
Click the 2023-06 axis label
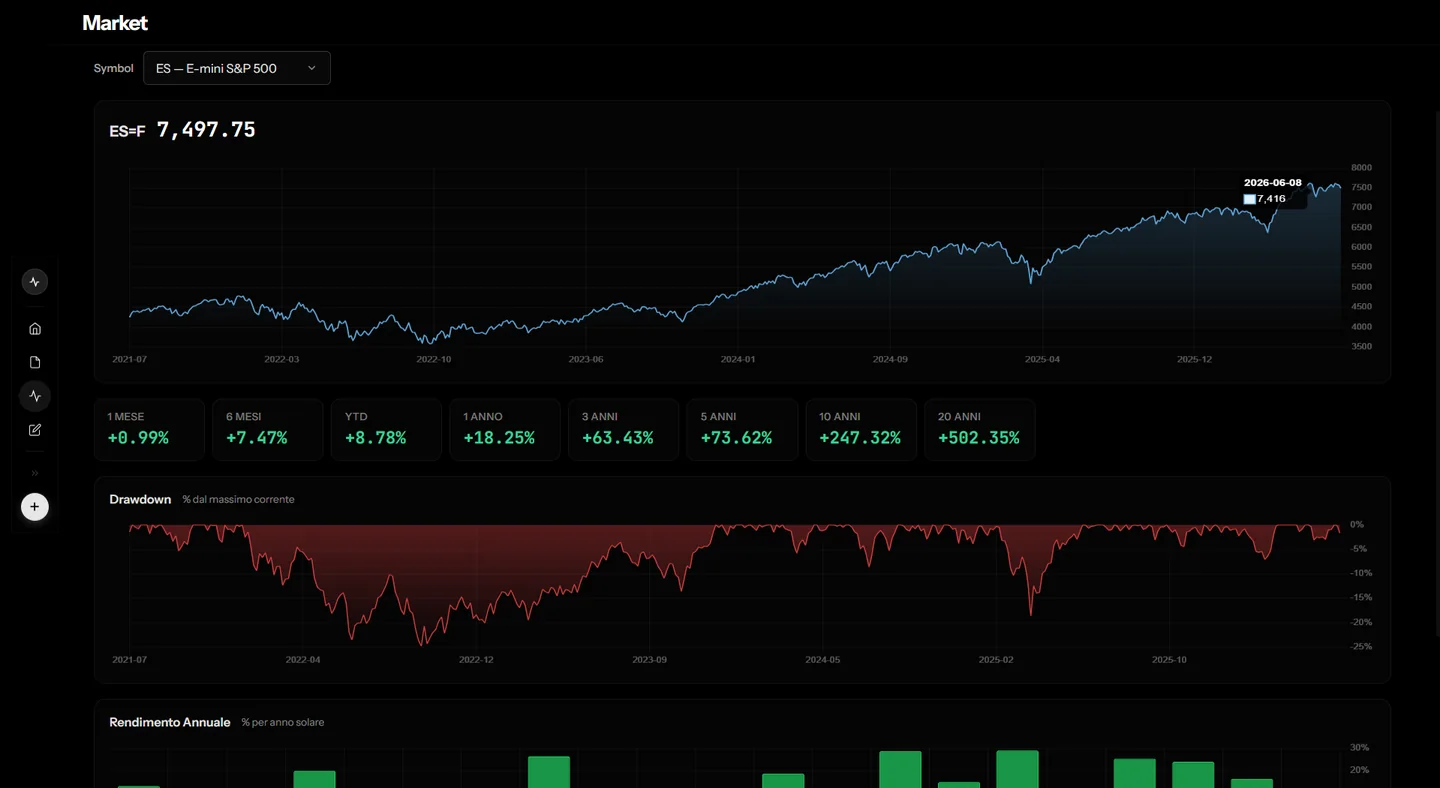point(586,359)
